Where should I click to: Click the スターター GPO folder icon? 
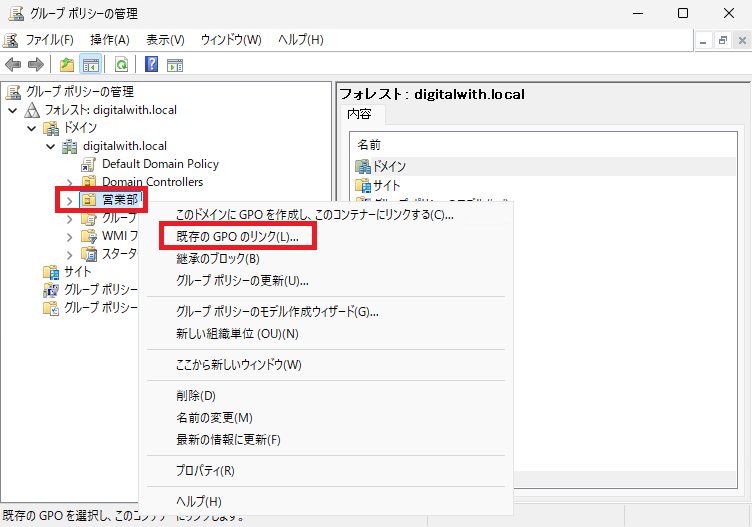pyautogui.click(x=89, y=254)
